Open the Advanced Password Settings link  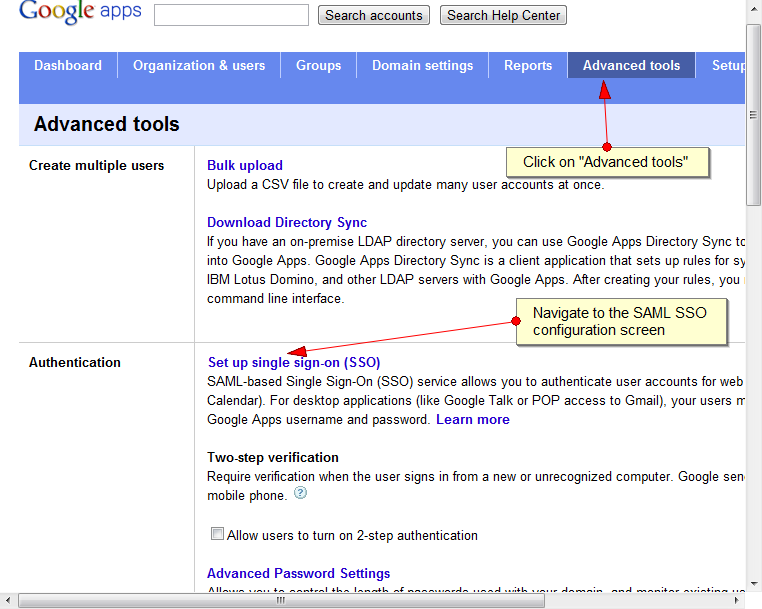click(298, 574)
